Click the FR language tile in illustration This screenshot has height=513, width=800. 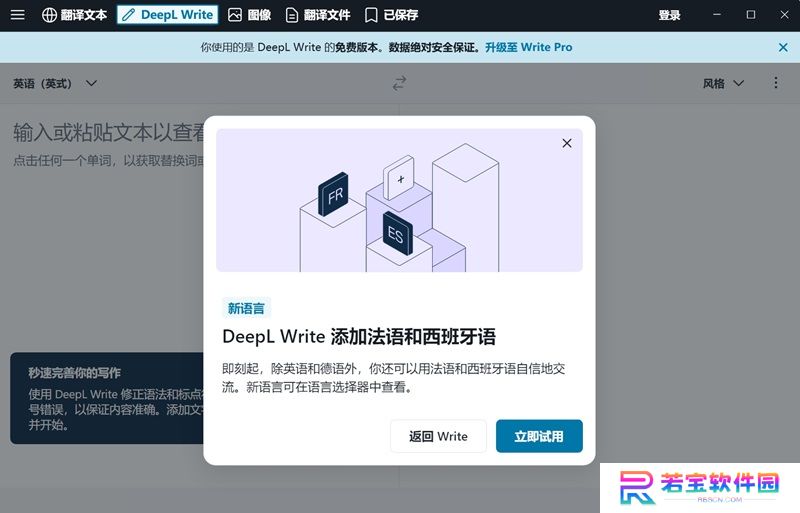click(x=334, y=194)
